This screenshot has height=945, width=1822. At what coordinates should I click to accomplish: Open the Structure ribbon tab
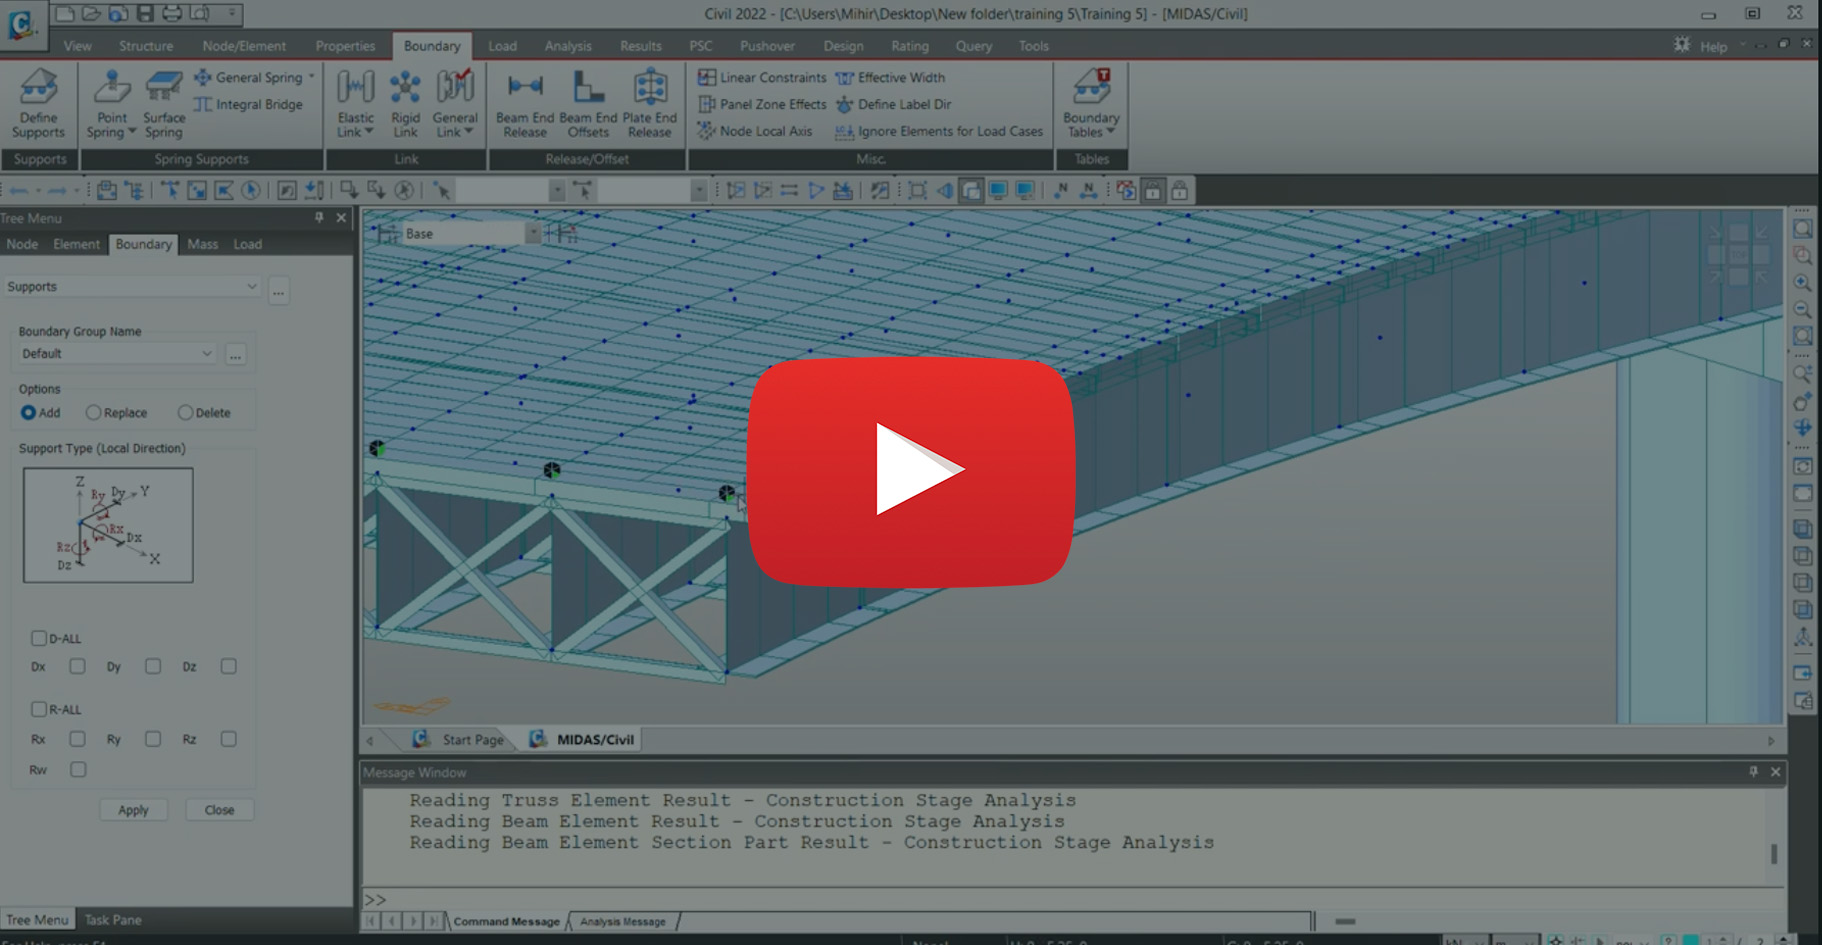coord(146,46)
